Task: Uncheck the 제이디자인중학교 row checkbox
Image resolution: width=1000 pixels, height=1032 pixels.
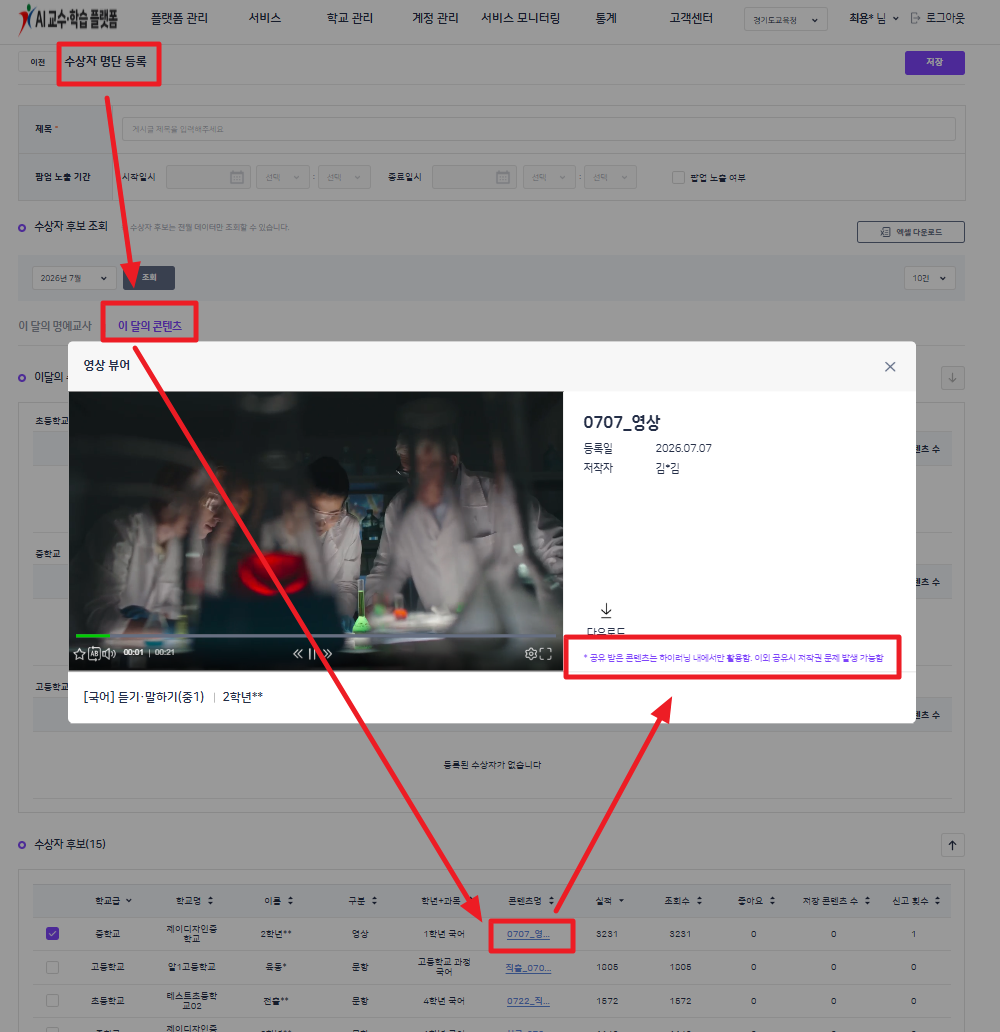Action: coord(53,933)
